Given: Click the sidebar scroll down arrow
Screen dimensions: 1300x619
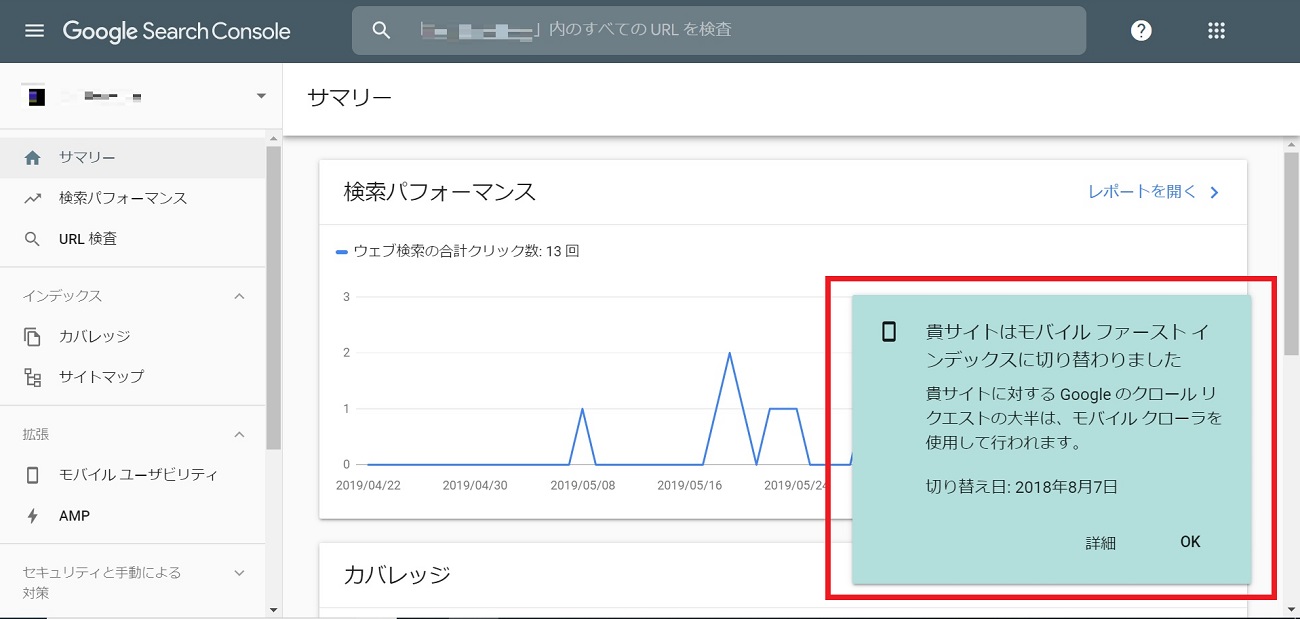Looking at the screenshot, I should (x=274, y=608).
